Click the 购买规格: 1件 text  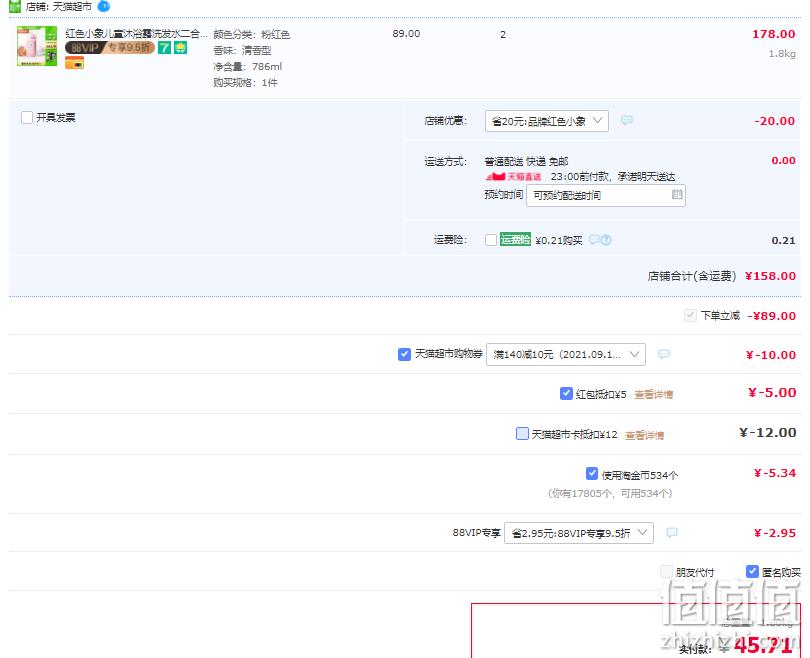[245, 82]
